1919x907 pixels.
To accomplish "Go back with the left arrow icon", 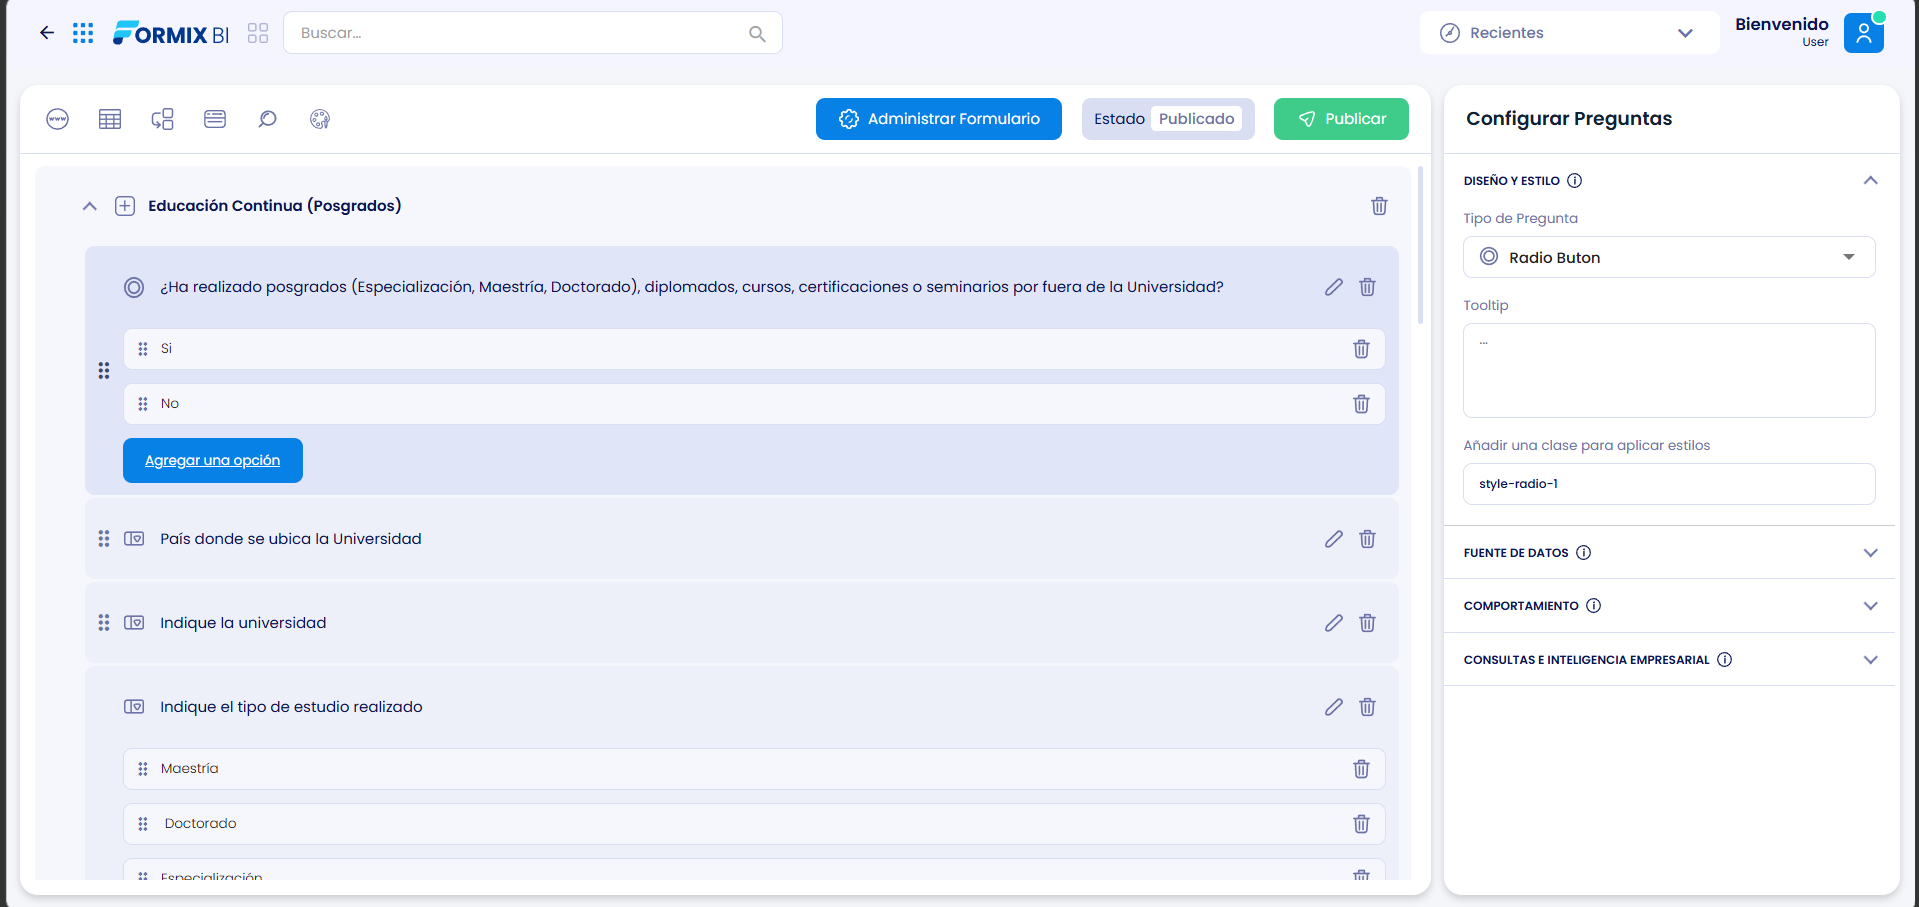I will 47,33.
